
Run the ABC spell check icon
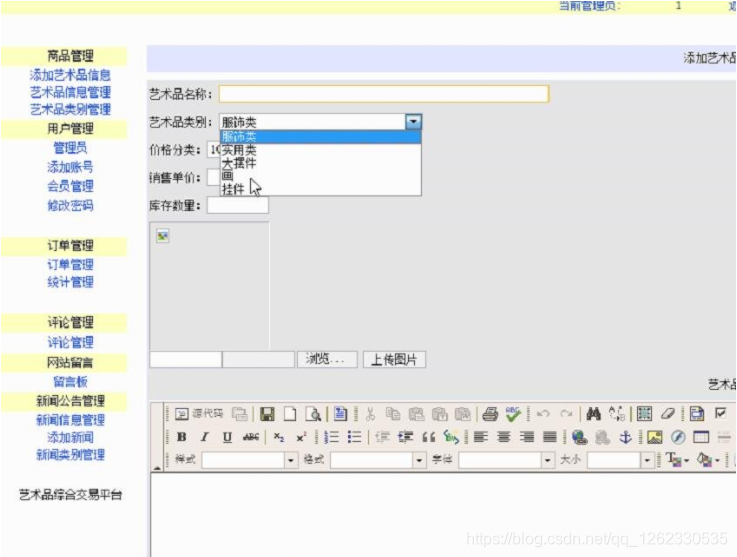[x=513, y=414]
